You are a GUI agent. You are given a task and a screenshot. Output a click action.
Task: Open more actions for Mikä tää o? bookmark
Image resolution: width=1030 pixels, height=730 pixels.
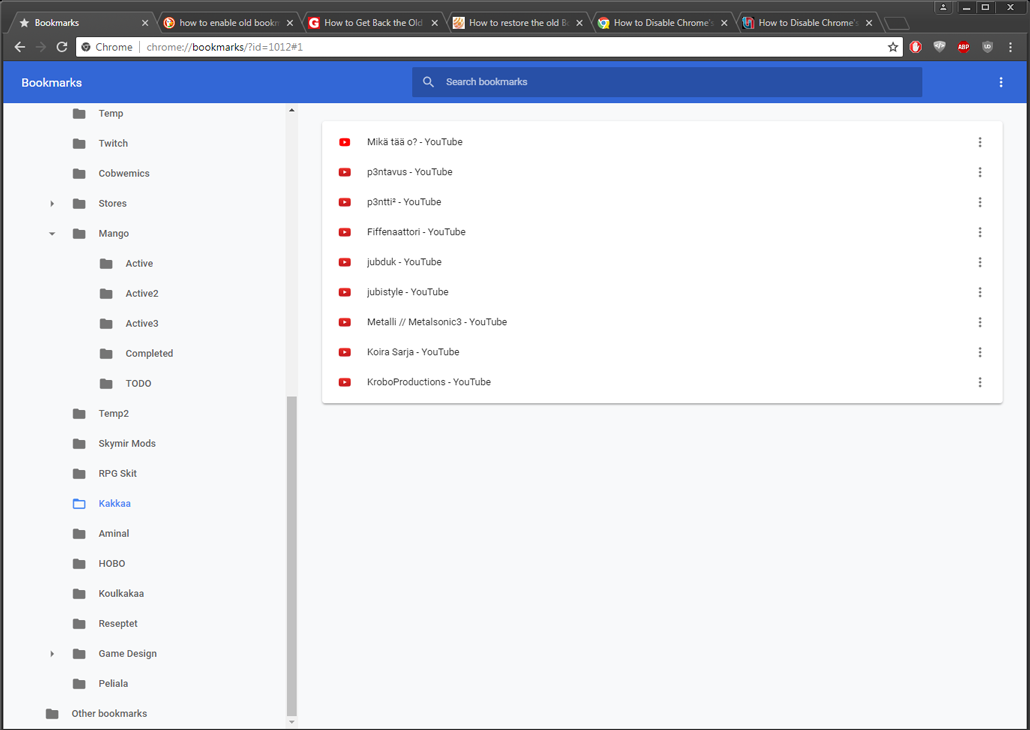[980, 142]
